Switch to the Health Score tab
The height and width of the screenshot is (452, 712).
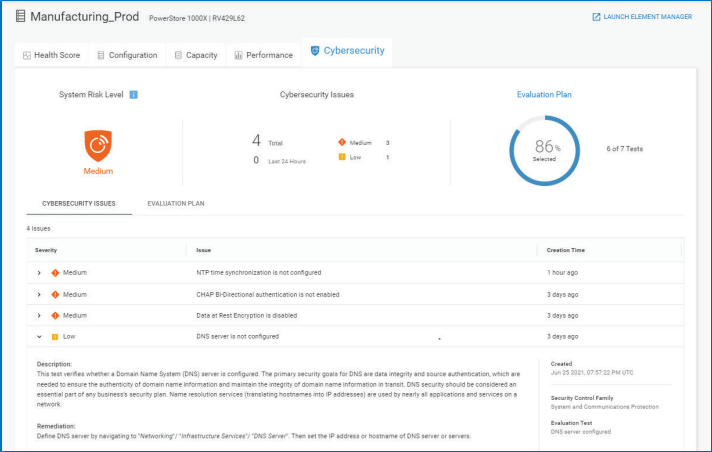(x=51, y=55)
